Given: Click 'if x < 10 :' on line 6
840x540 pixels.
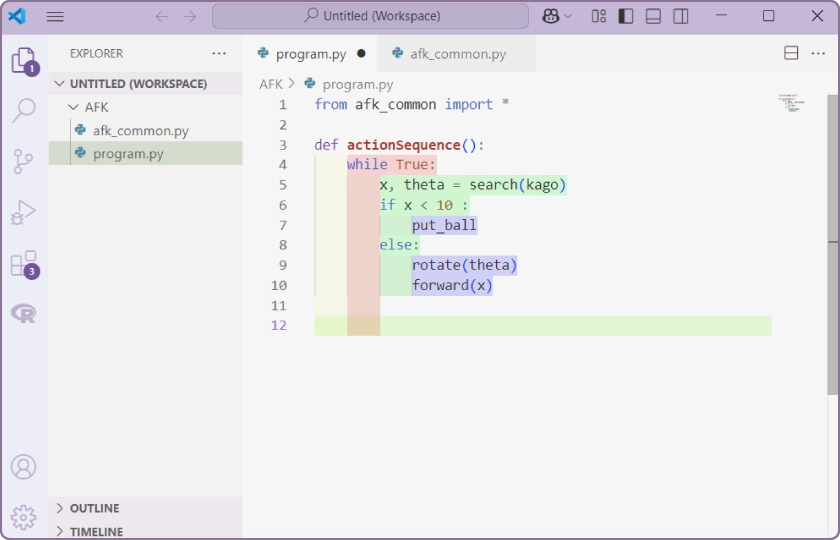Looking at the screenshot, I should point(424,205).
